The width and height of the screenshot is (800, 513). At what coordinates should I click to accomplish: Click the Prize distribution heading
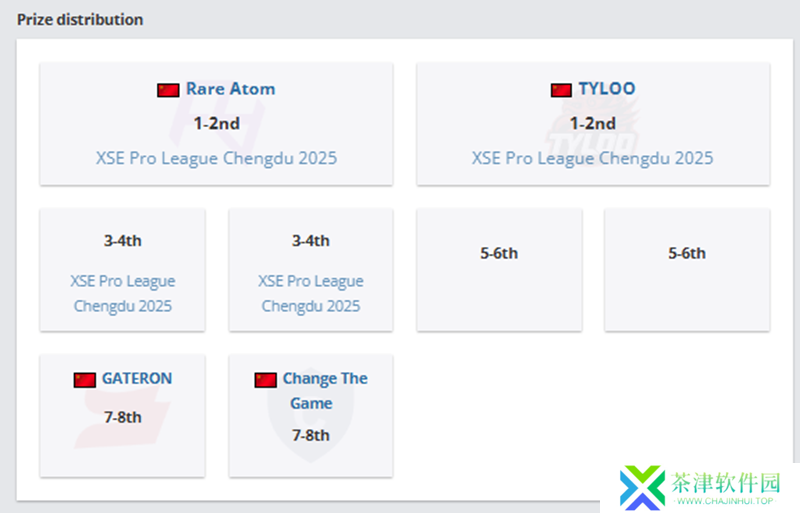click(x=80, y=20)
